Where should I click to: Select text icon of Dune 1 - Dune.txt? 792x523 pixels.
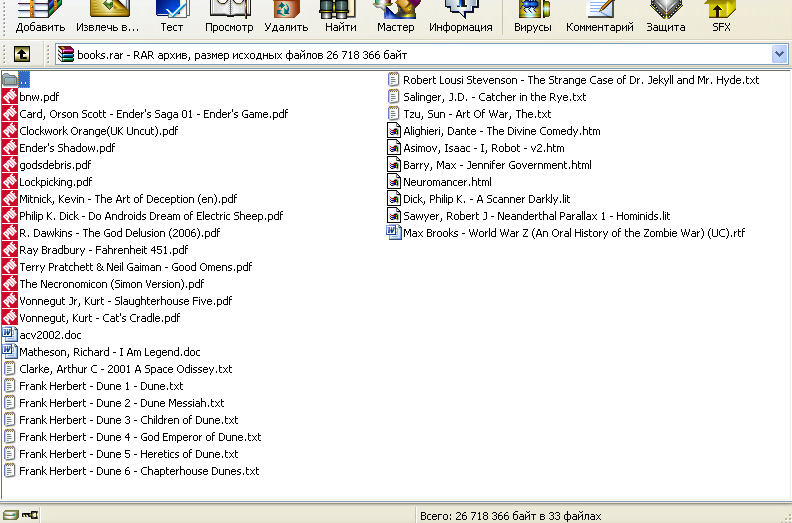click(x=10, y=386)
